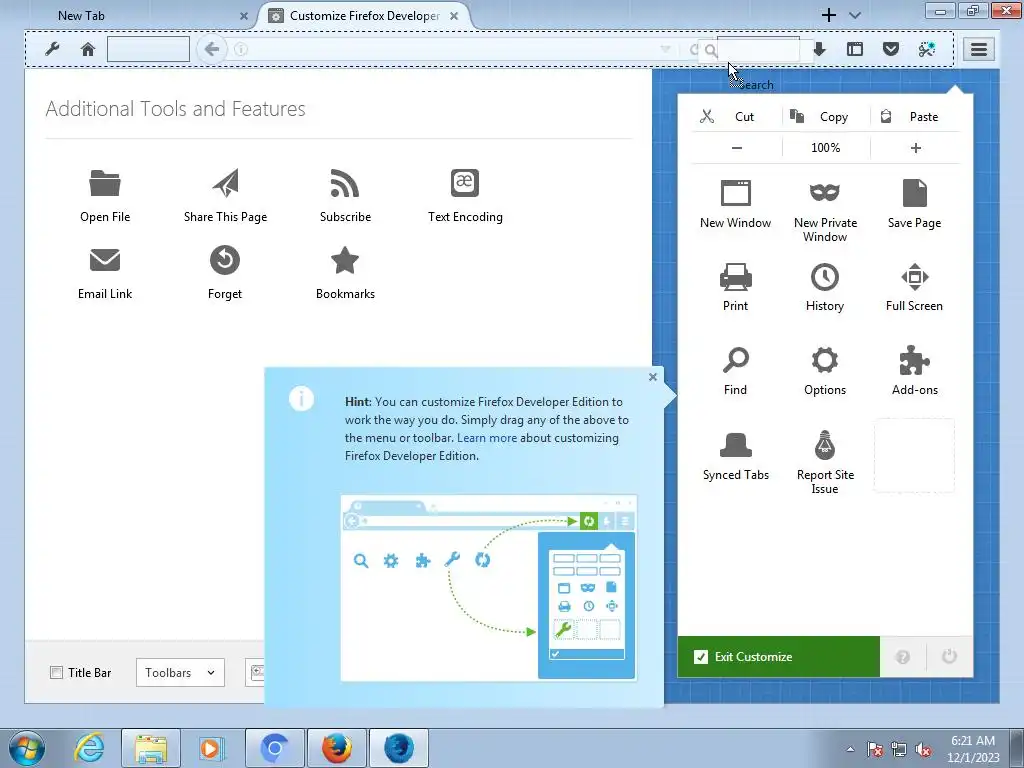This screenshot has width=1024, height=768.
Task: Click the Pocket toolbar icon
Action: click(x=891, y=49)
